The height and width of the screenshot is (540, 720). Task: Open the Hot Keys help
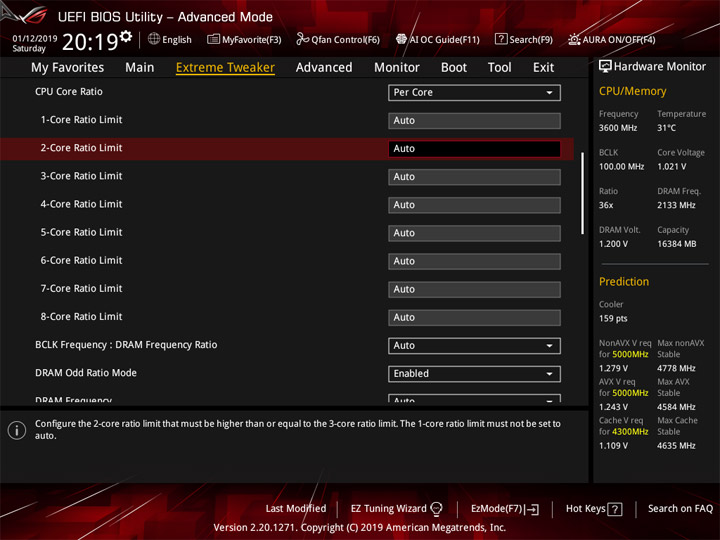[x=594, y=509]
